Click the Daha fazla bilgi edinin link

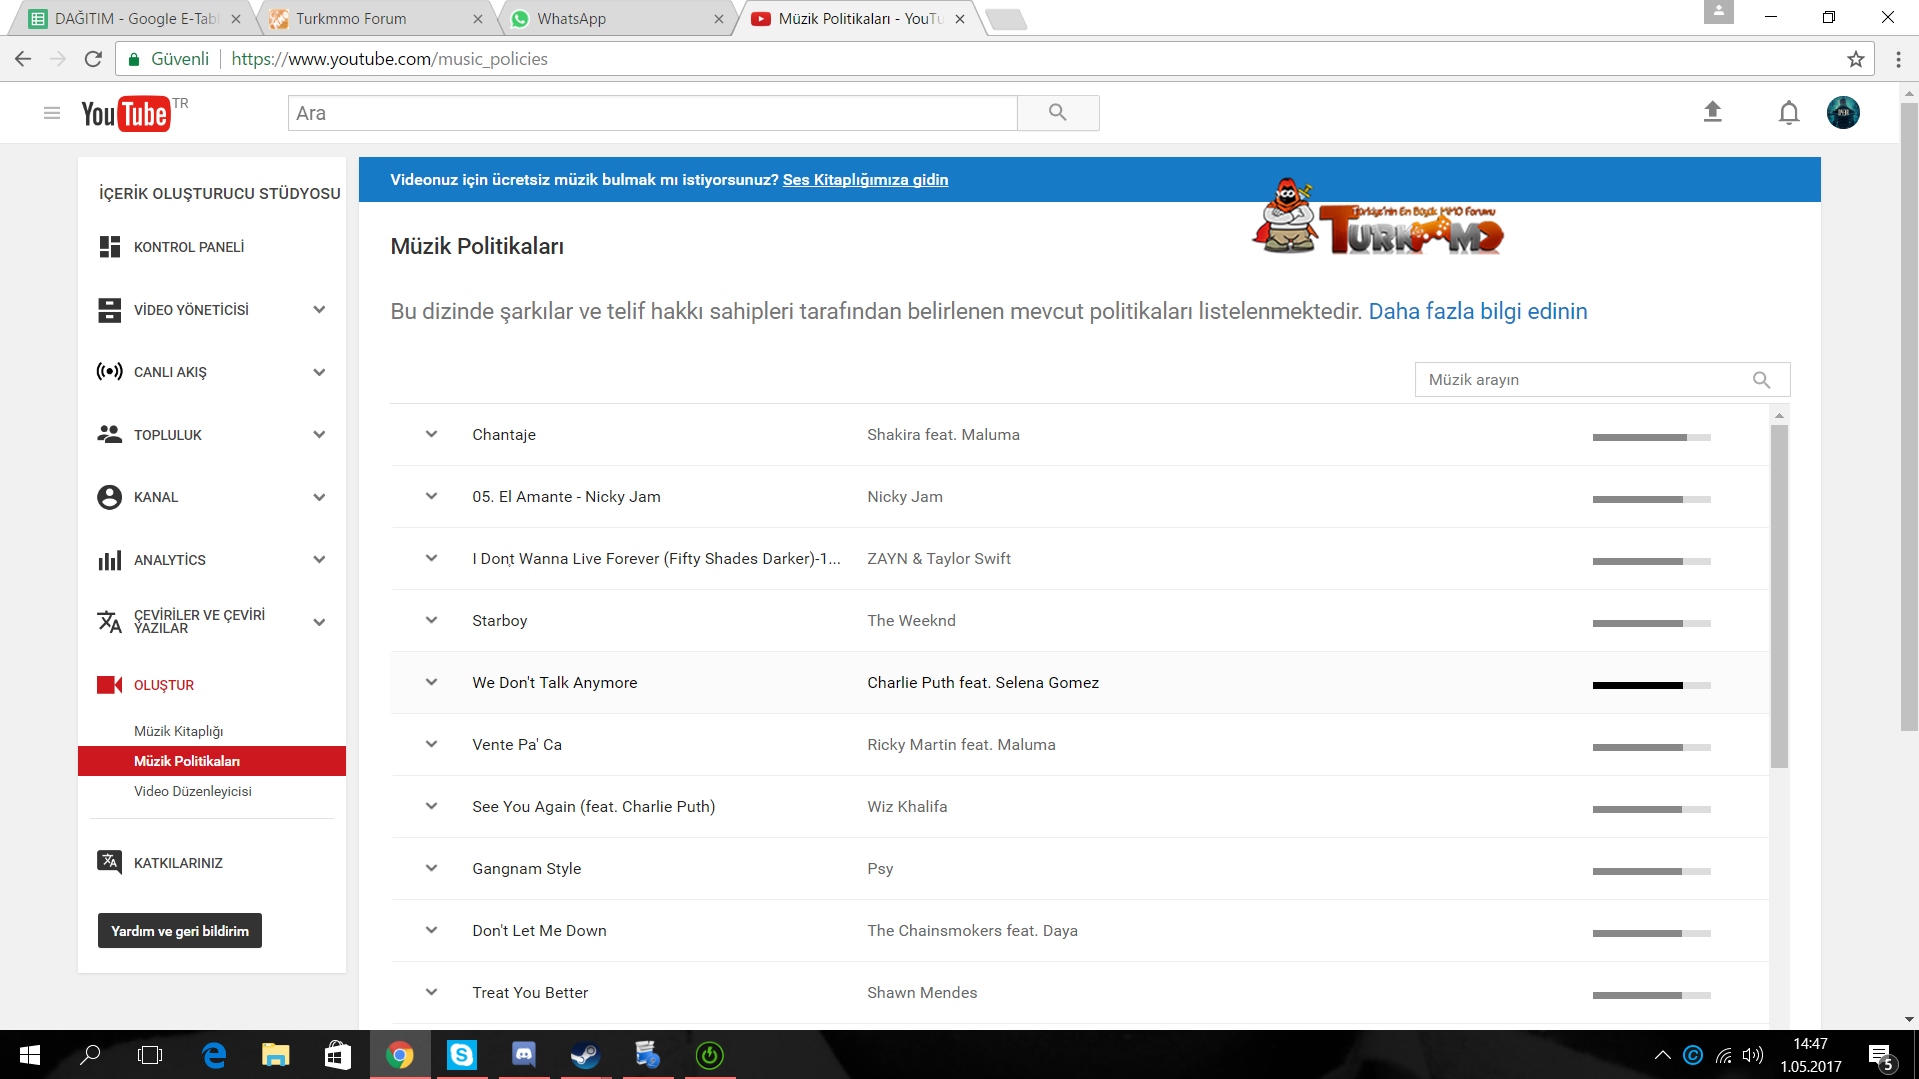pyautogui.click(x=1478, y=311)
